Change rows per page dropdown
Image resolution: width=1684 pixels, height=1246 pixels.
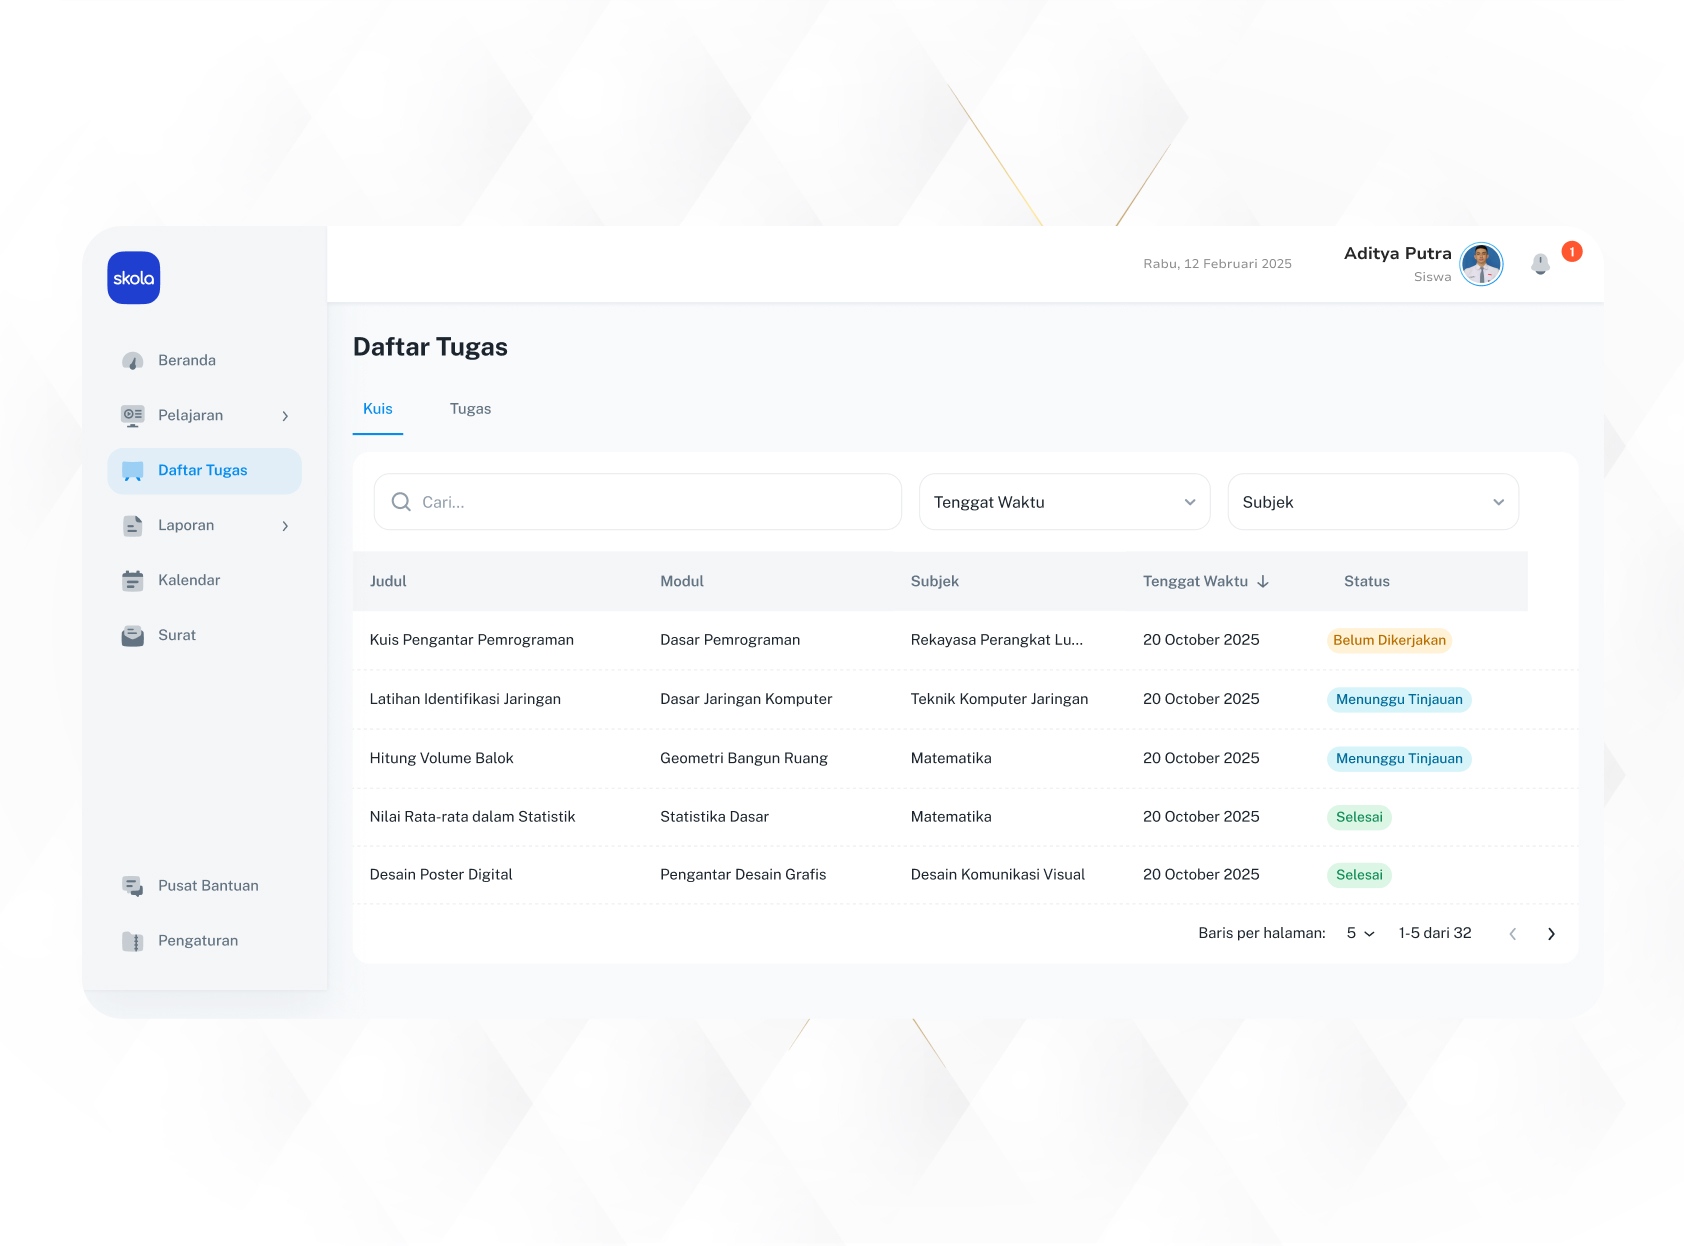click(x=1360, y=933)
